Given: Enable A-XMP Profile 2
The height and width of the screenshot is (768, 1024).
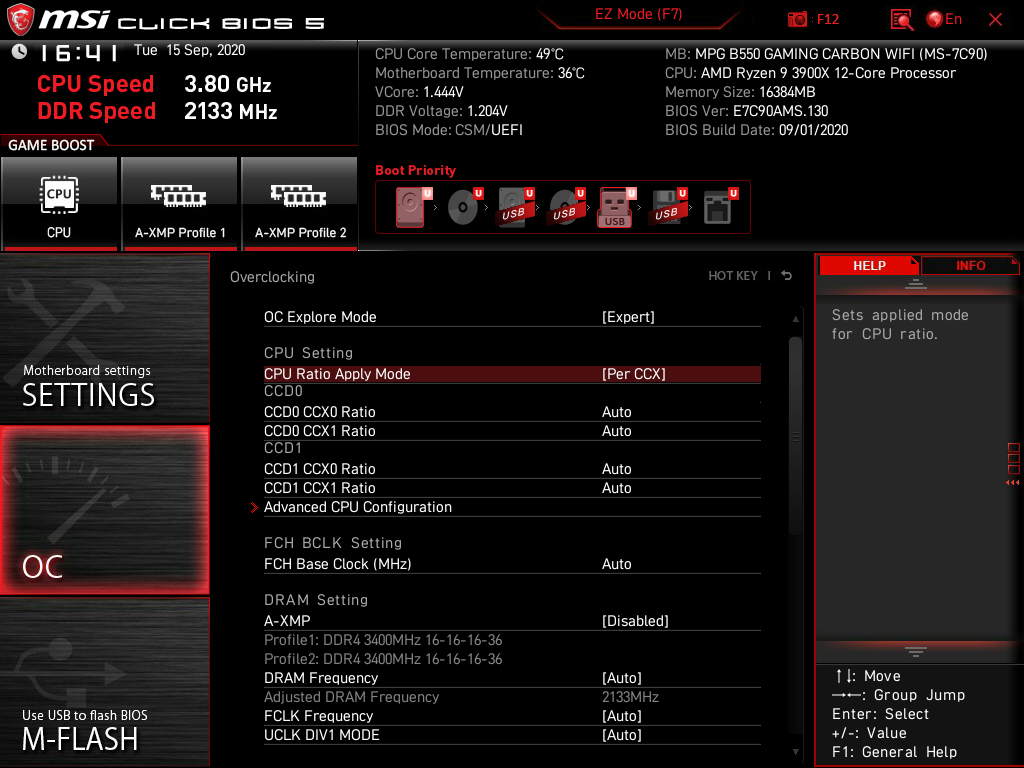Looking at the screenshot, I should pyautogui.click(x=299, y=203).
